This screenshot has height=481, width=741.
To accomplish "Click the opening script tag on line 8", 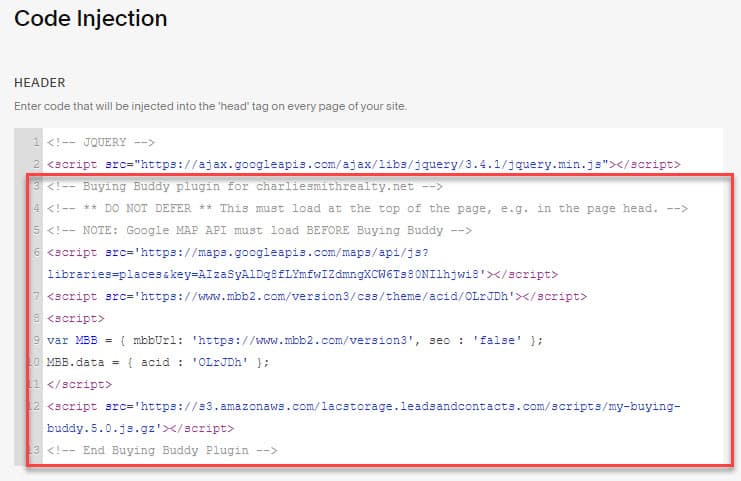I will coord(76,318).
